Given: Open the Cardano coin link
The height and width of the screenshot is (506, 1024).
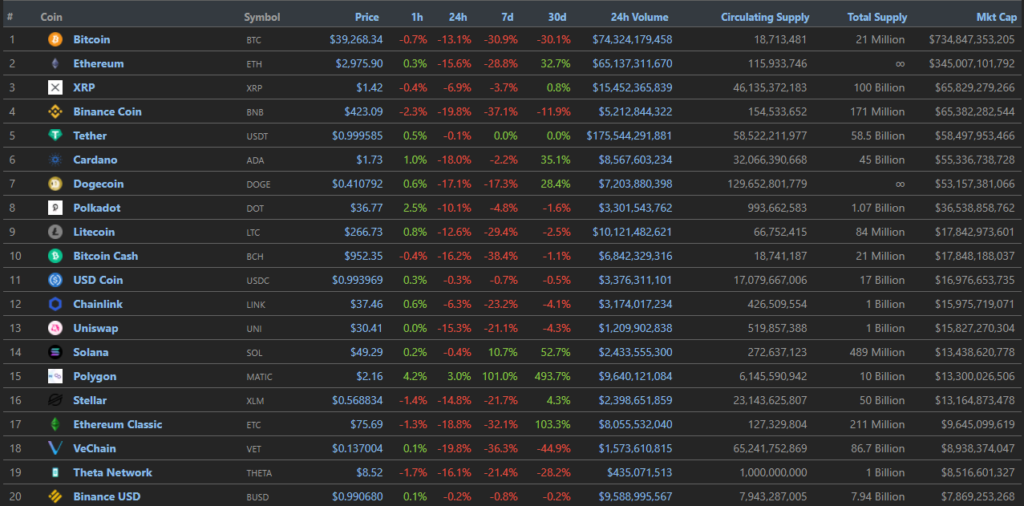Looking at the screenshot, I should (x=93, y=160).
